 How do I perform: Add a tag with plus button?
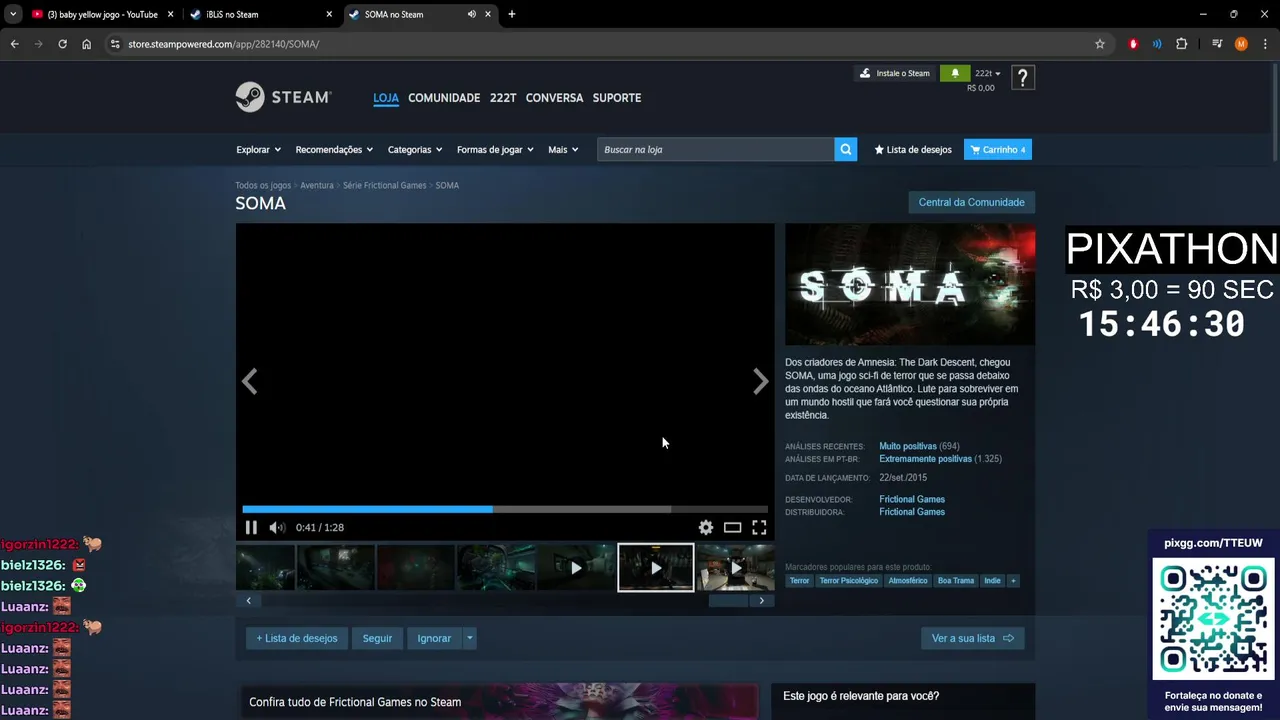[x=1013, y=580]
